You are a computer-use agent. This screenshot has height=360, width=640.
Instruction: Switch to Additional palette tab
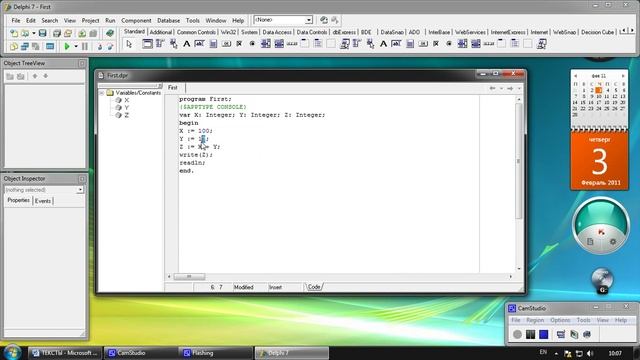160,32
